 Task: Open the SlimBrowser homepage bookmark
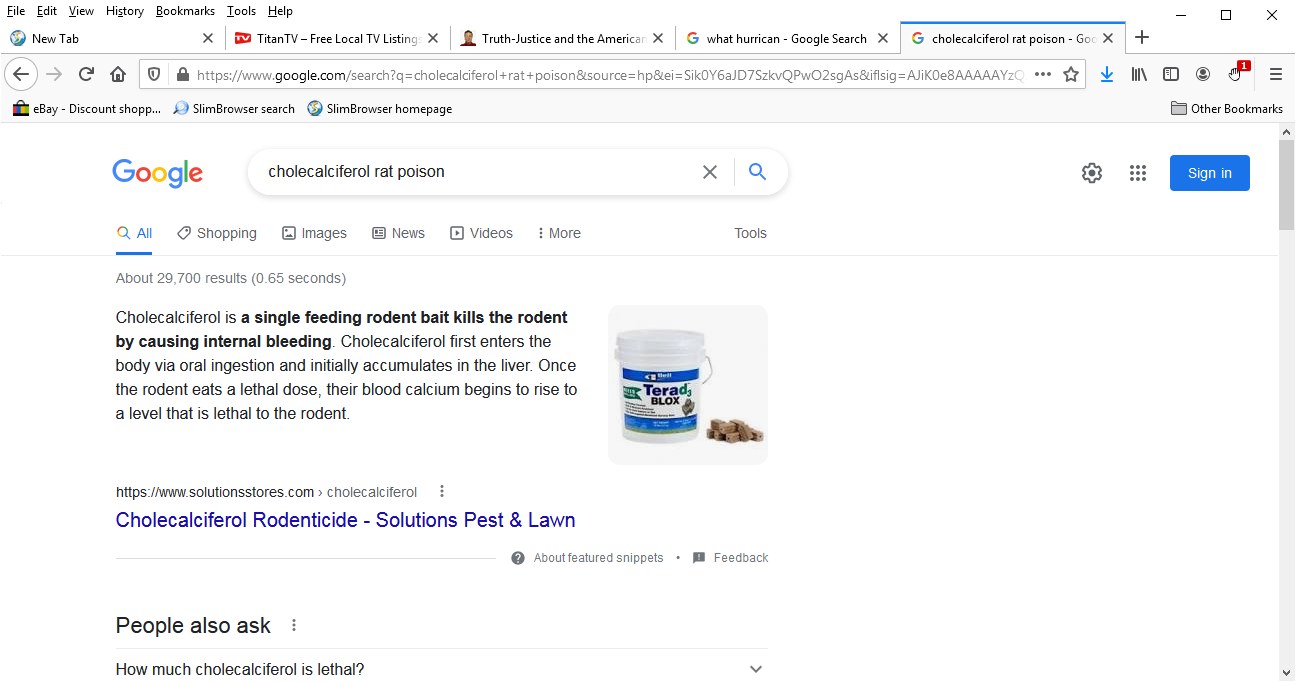380,109
